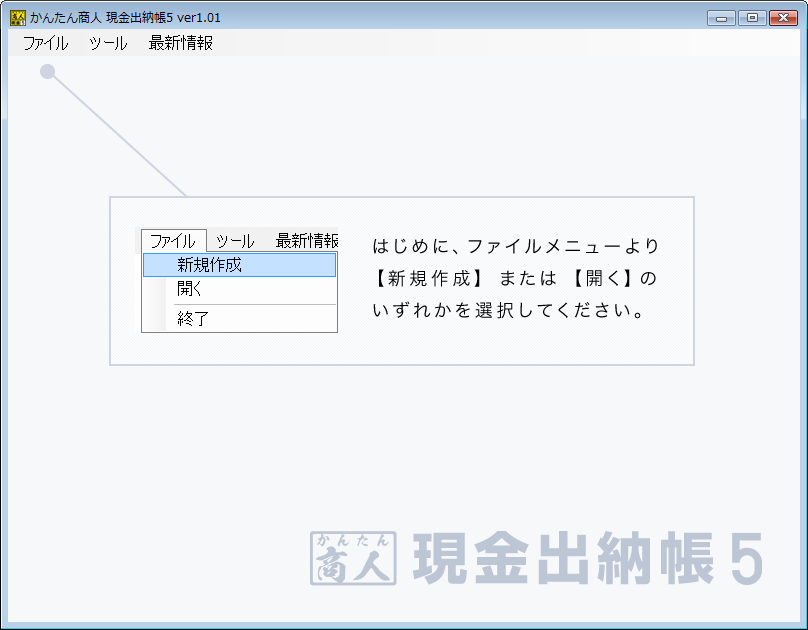
Task: Maximize the 現金出納帳5 window
Action: click(752, 18)
